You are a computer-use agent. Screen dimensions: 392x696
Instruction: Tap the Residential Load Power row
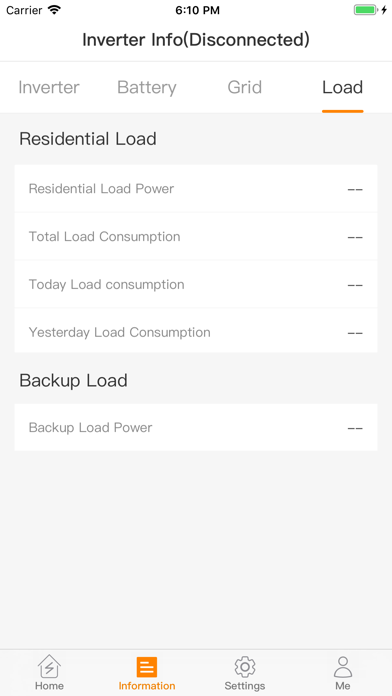point(196,189)
